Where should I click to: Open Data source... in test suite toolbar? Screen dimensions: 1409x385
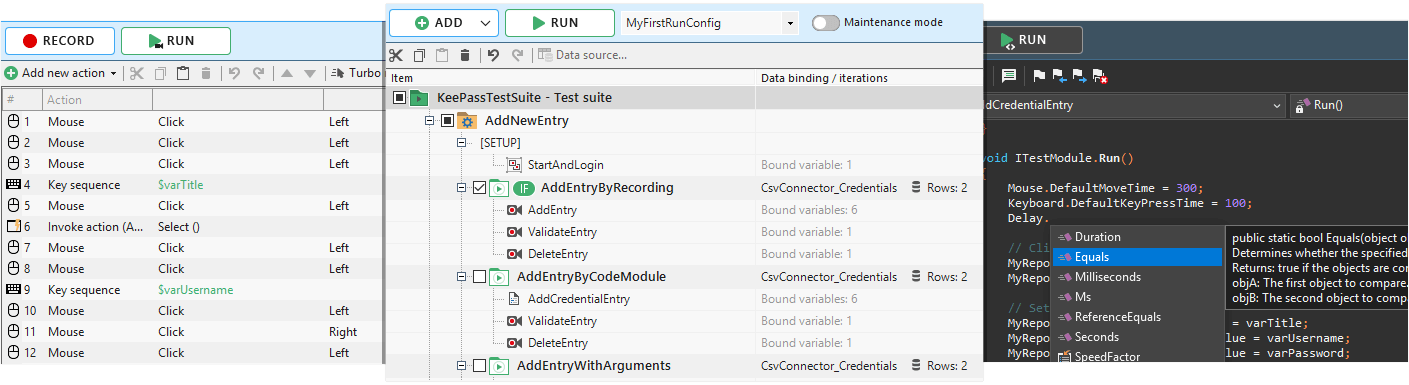[x=583, y=55]
